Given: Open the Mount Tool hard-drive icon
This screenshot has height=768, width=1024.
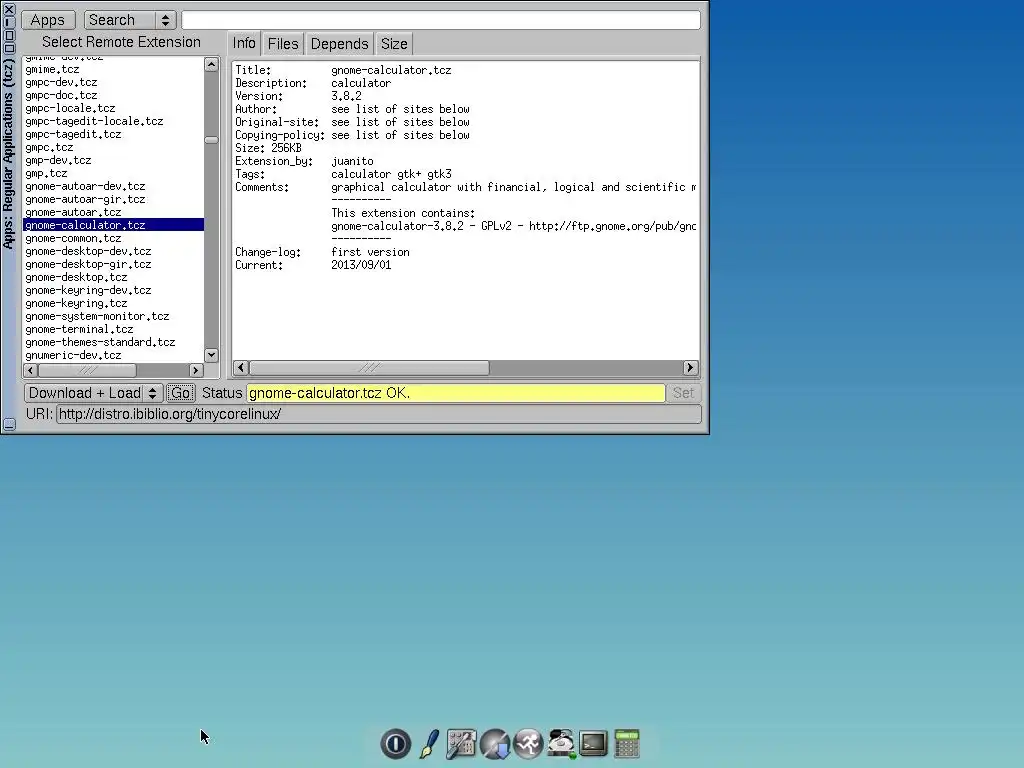Looking at the screenshot, I should [561, 743].
